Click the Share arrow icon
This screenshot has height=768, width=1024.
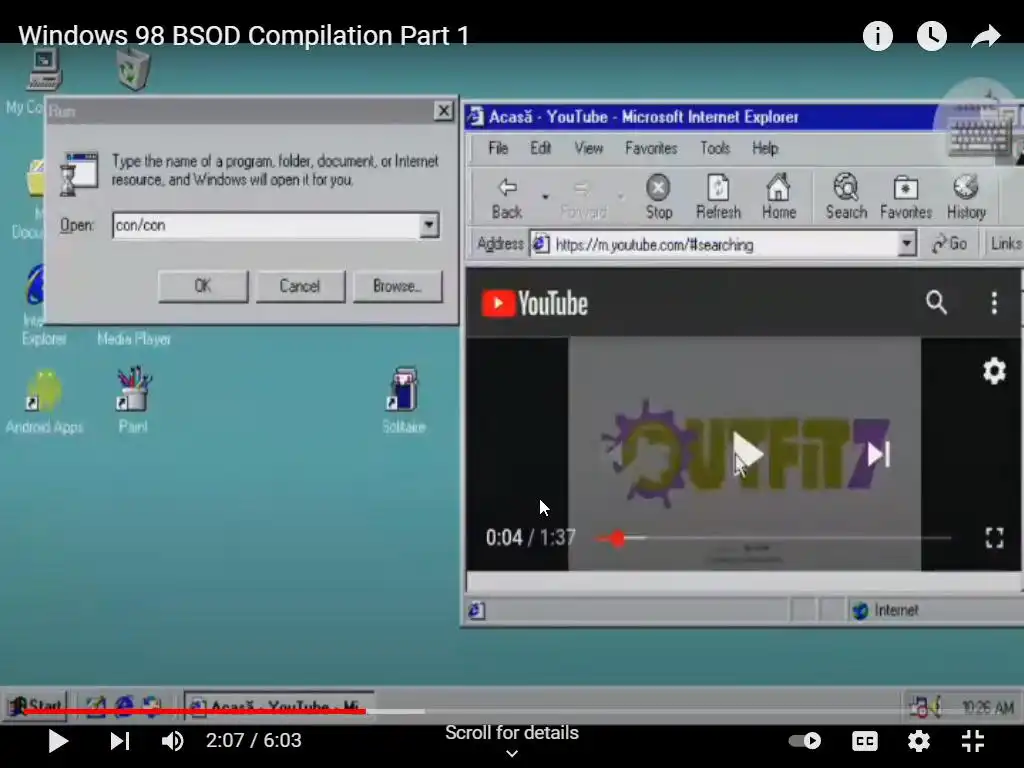[x=985, y=36]
